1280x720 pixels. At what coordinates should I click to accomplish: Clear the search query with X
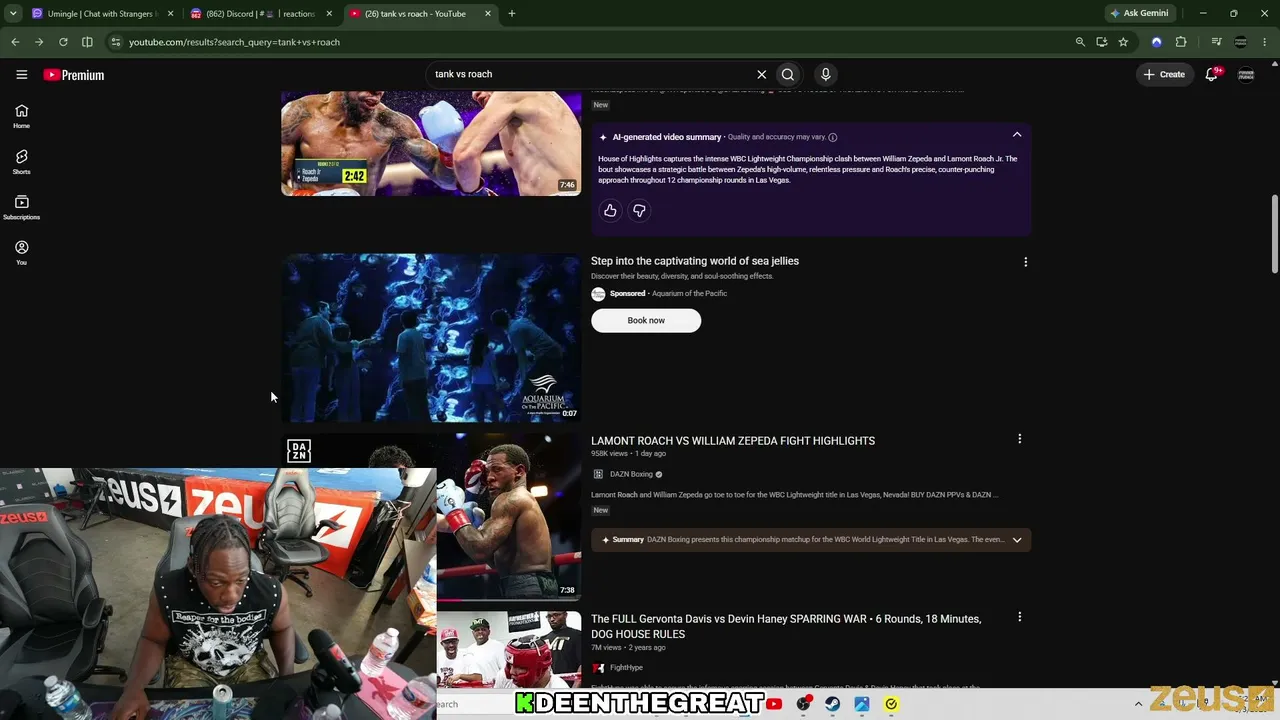point(761,74)
